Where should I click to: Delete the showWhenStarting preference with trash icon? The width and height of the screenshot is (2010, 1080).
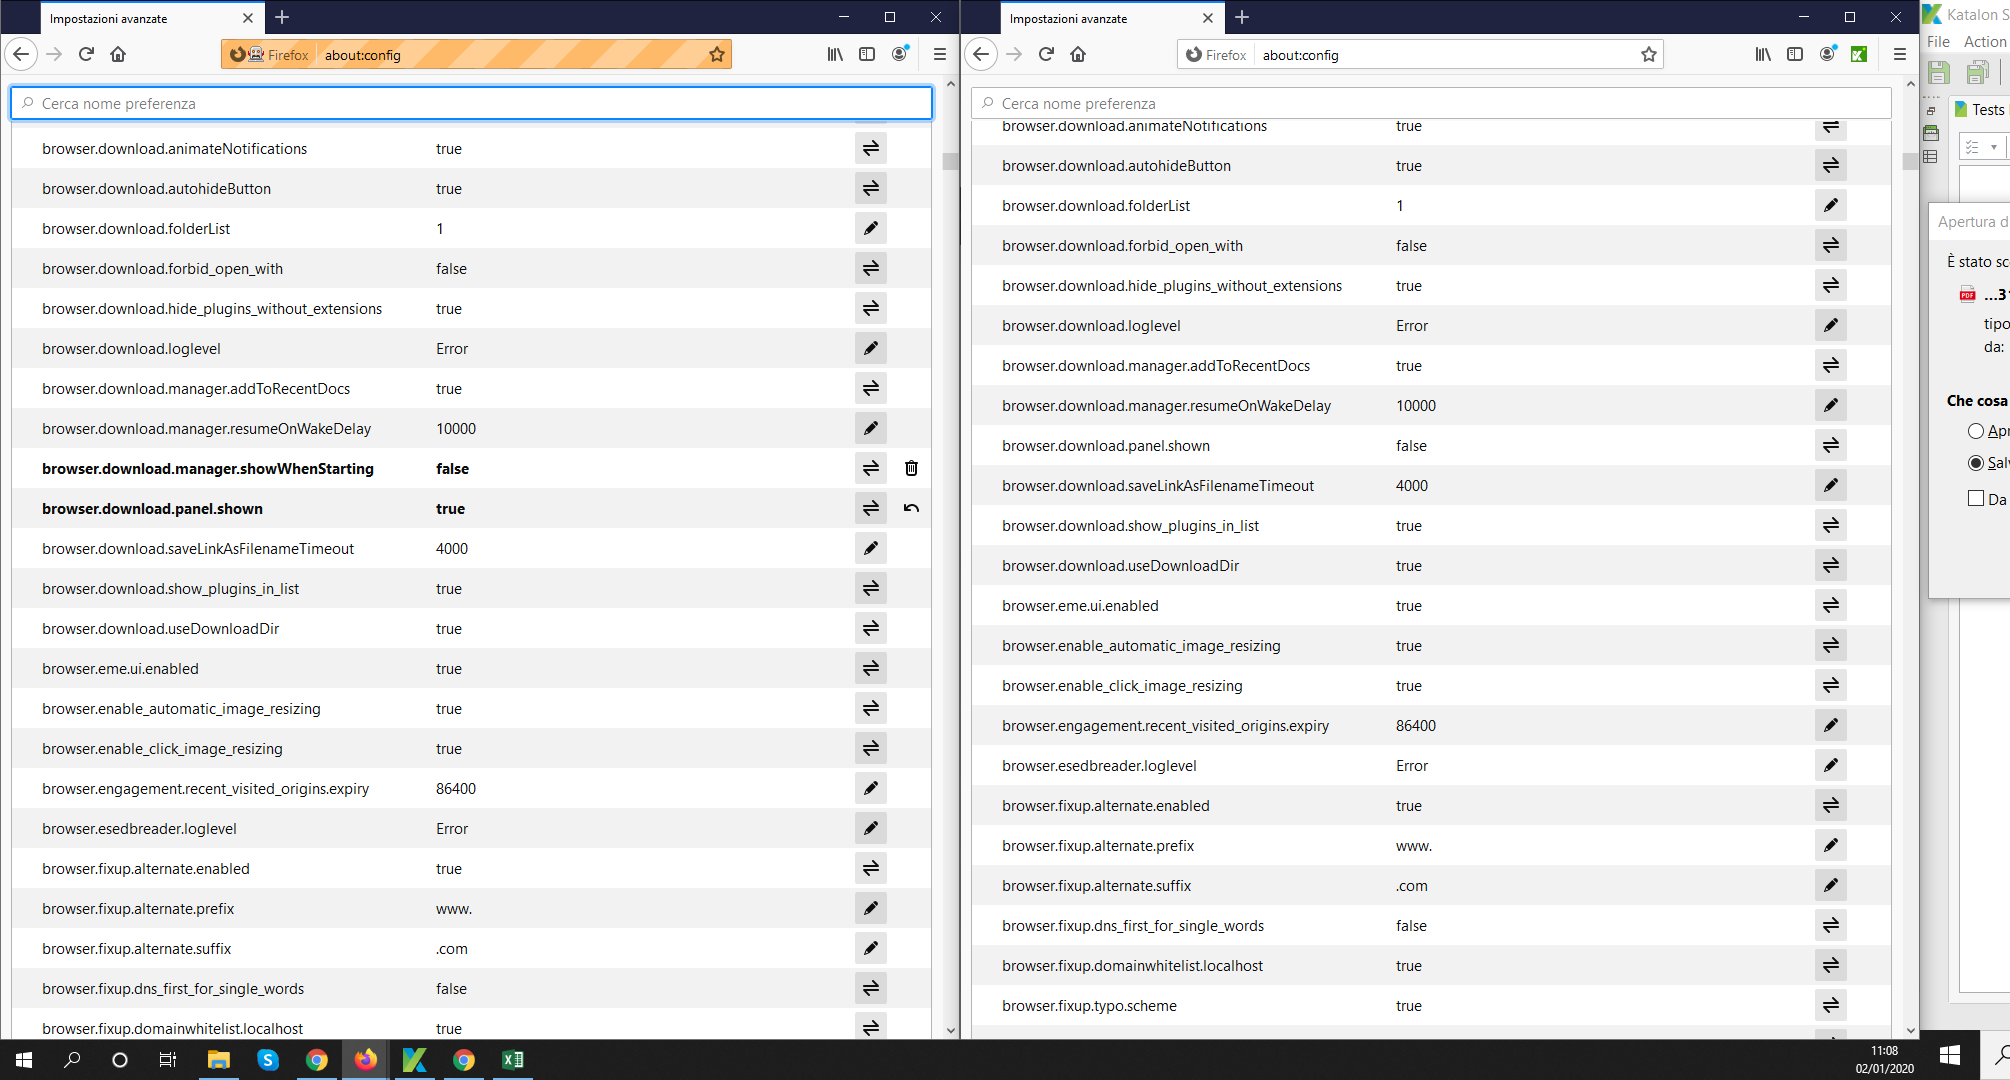point(911,468)
